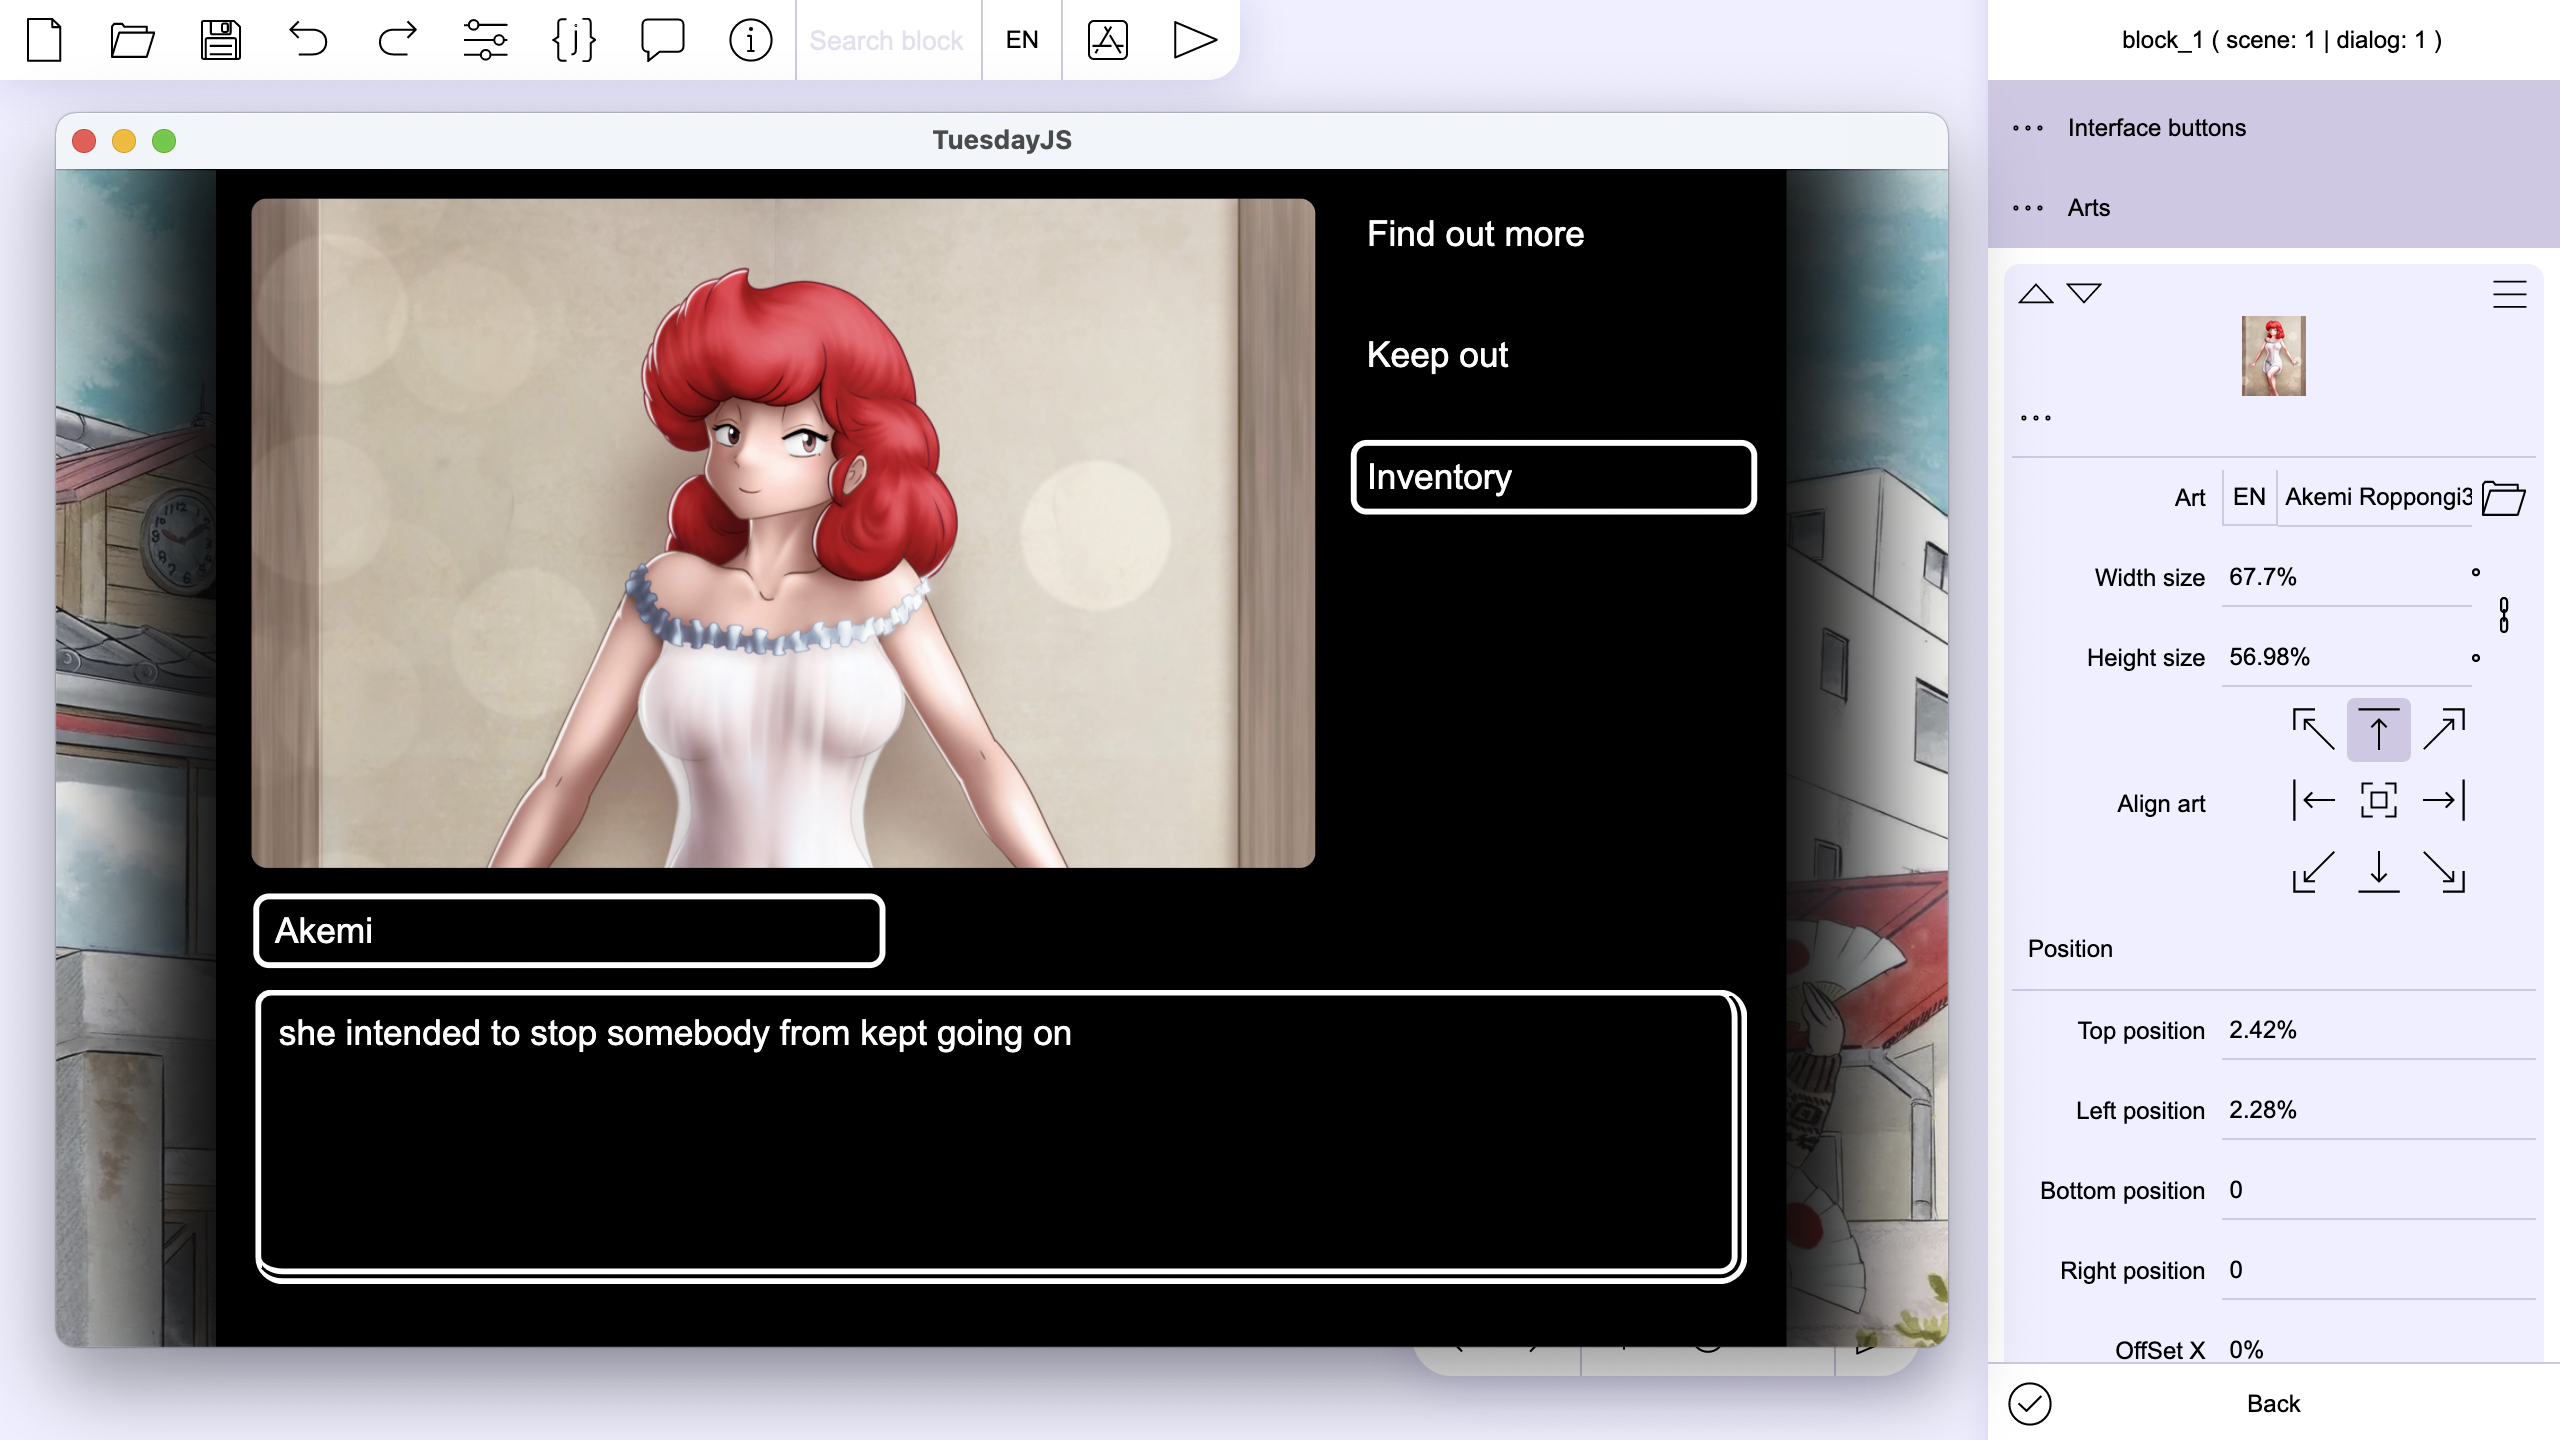The image size is (2560, 1440).
Task: Close the TuesdayJS preview window
Action: pos(84,141)
